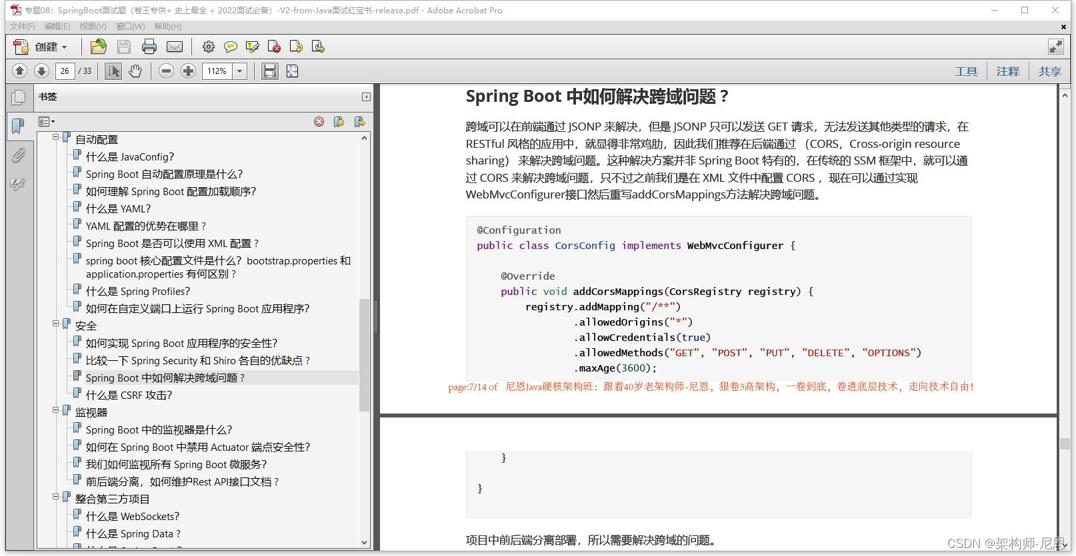Viewport: 1076px width, 556px height.
Task: Open bookmark 什么是 CSRF 攻击?
Action: pyautogui.click(x=128, y=395)
